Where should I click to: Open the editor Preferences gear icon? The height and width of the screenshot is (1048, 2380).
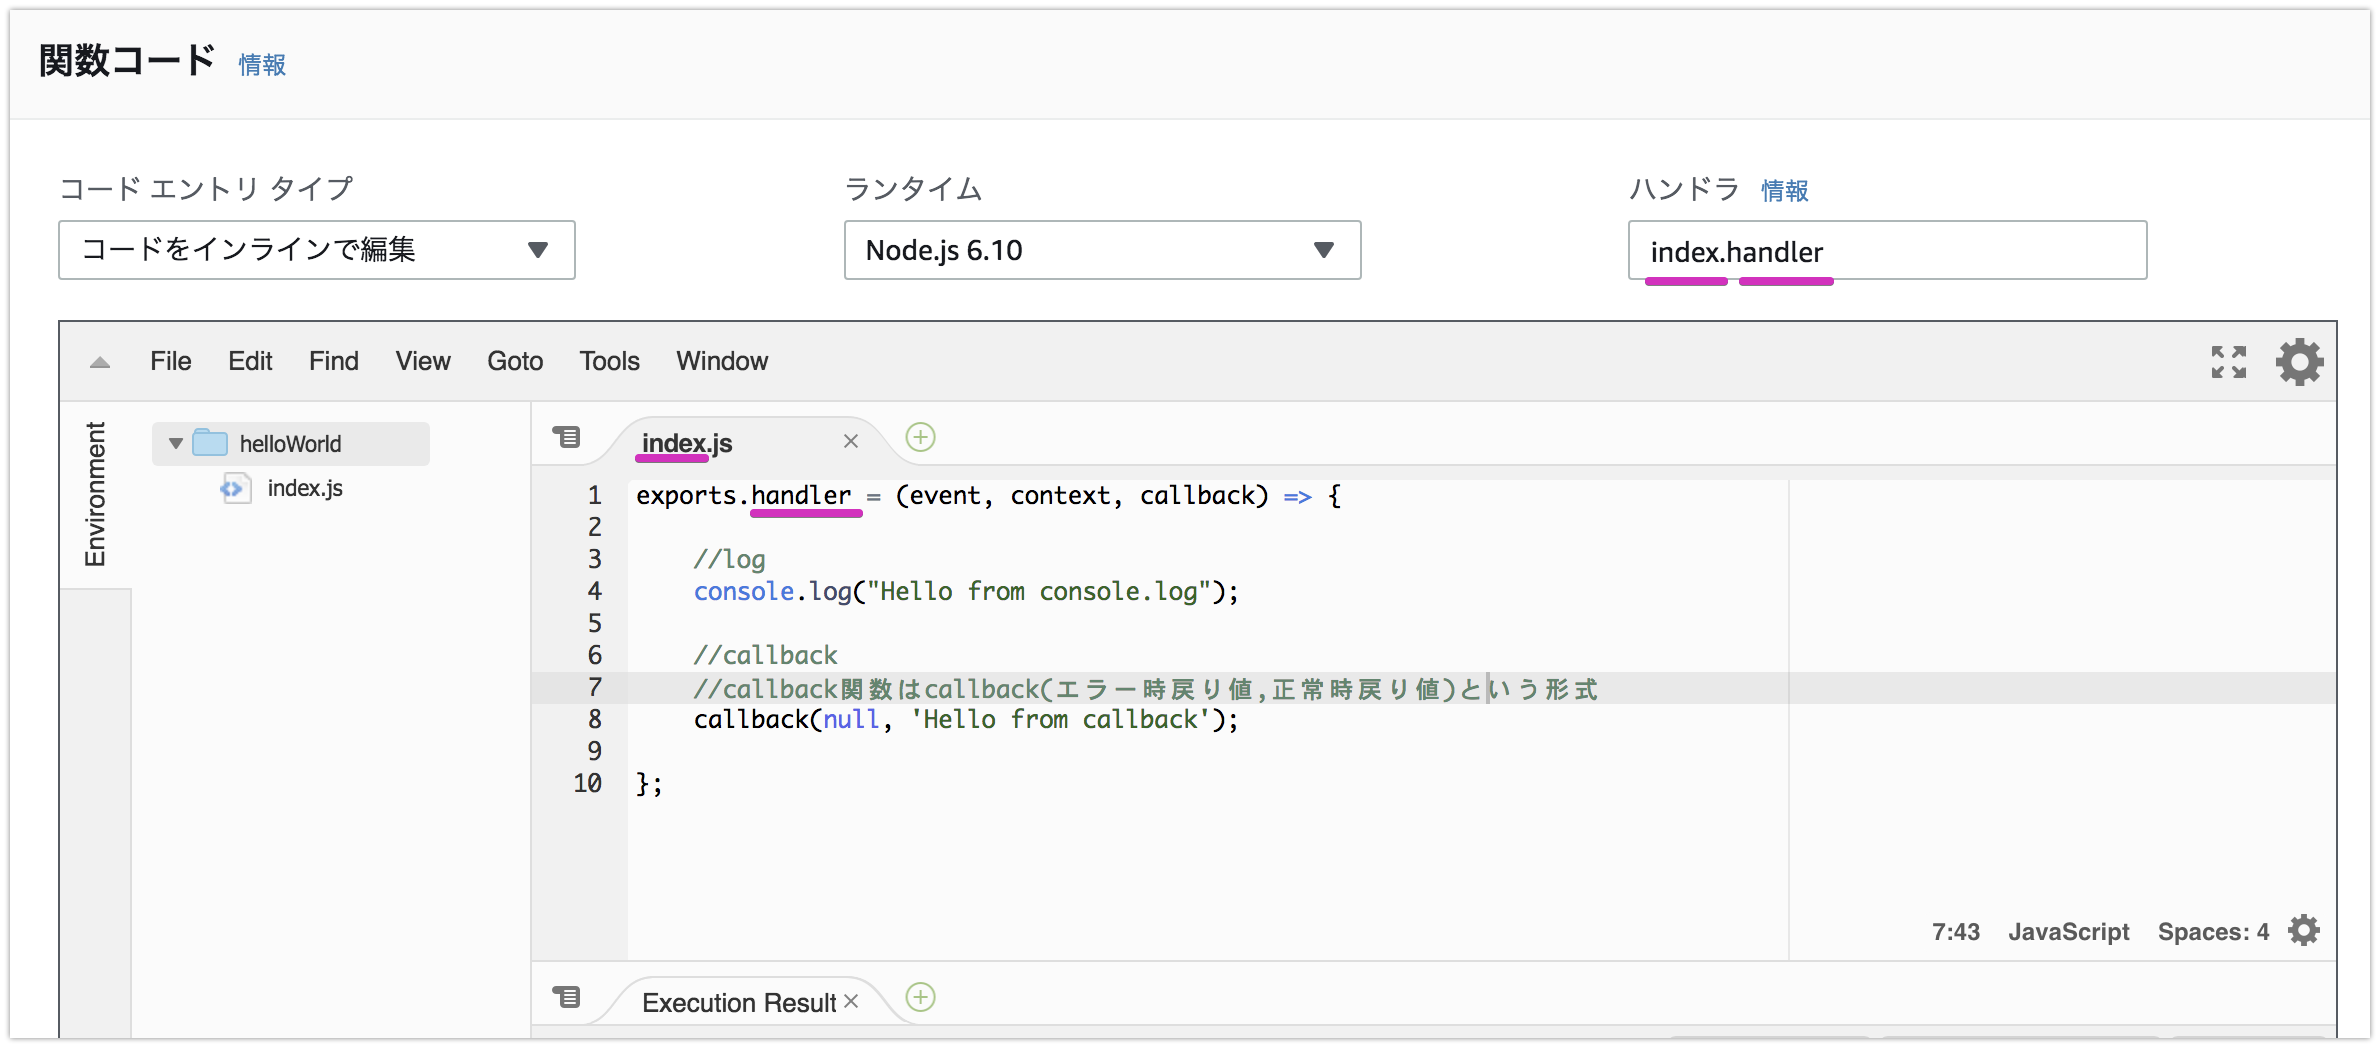coord(2300,362)
